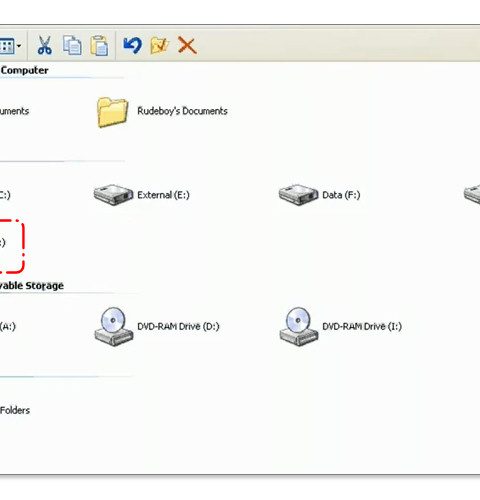Click the Copy toolbar icon
This screenshot has height=500, width=480.
(72, 45)
